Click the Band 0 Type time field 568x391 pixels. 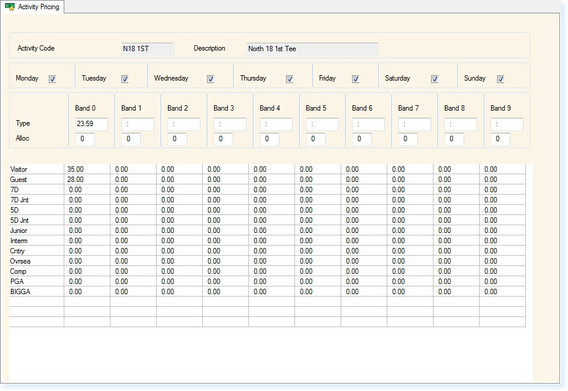pyautogui.click(x=91, y=124)
